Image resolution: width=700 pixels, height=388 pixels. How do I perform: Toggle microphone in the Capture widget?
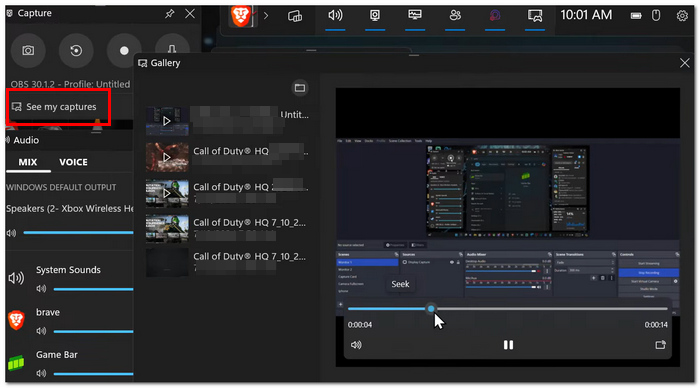point(172,46)
